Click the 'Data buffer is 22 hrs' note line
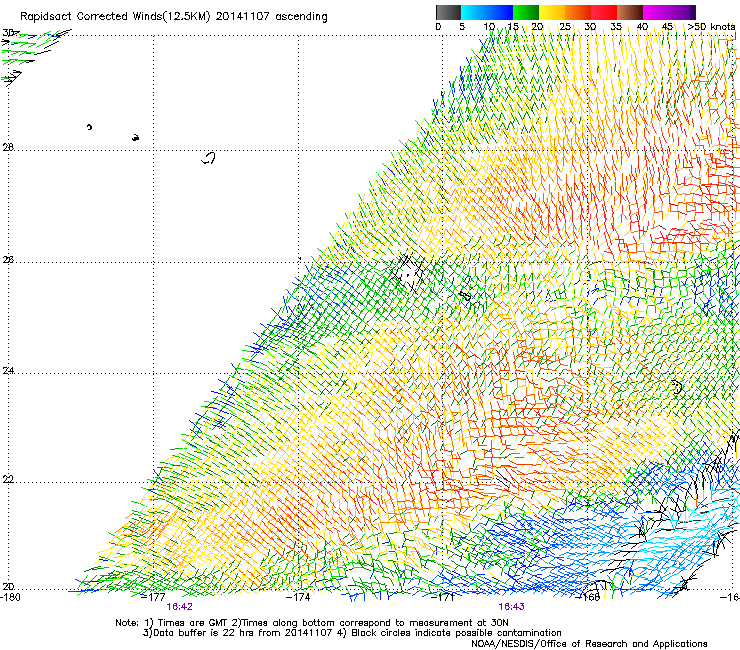740x650 pixels. pos(352,633)
